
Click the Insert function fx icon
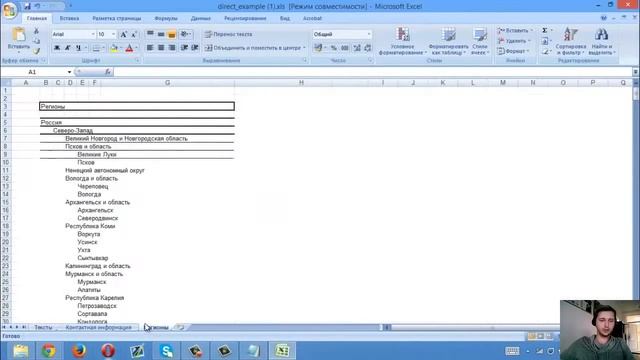(x=108, y=72)
